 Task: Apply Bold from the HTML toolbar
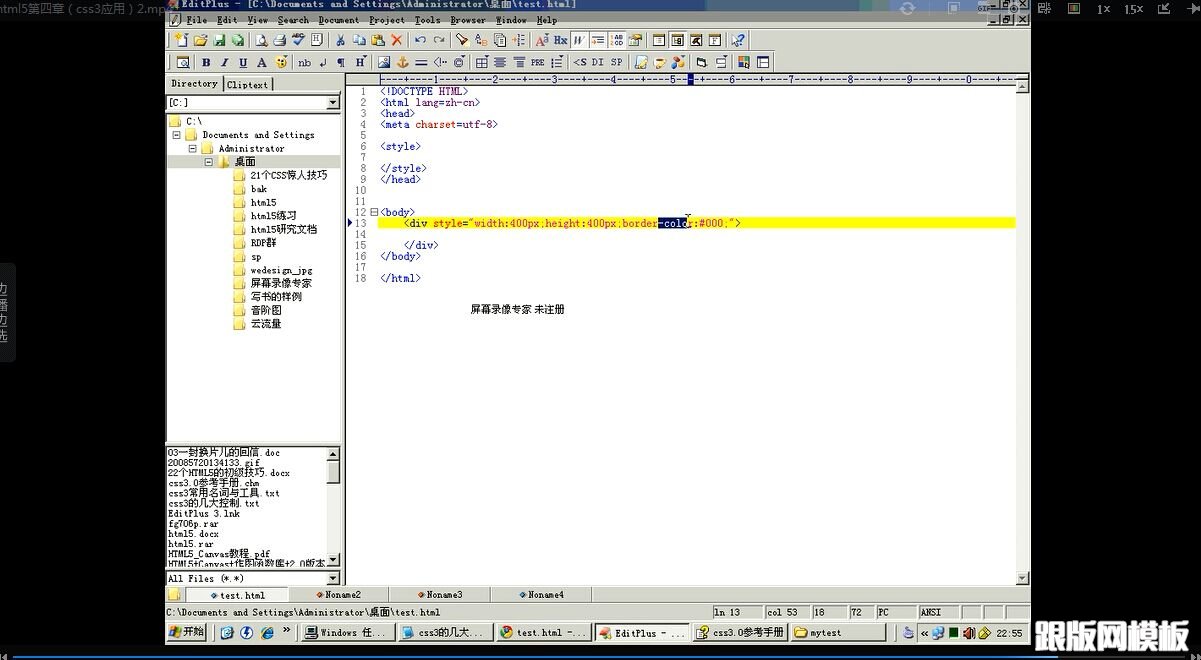pos(206,62)
